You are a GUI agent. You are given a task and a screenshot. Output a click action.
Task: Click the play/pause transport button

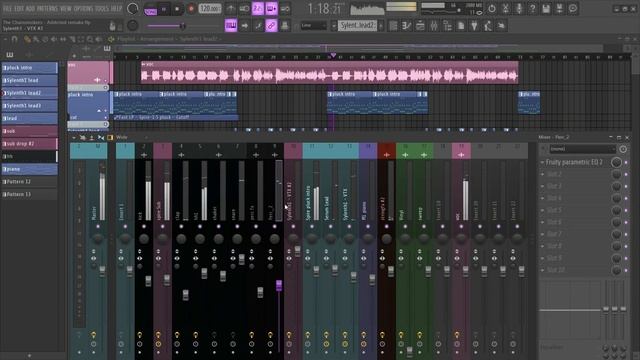164,9
